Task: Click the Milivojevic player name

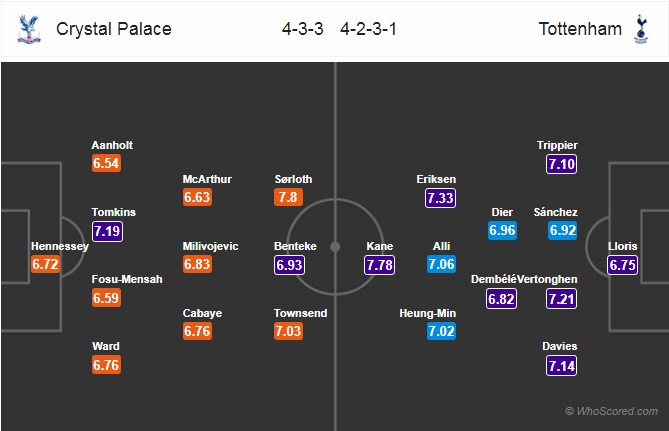Action: pos(210,246)
